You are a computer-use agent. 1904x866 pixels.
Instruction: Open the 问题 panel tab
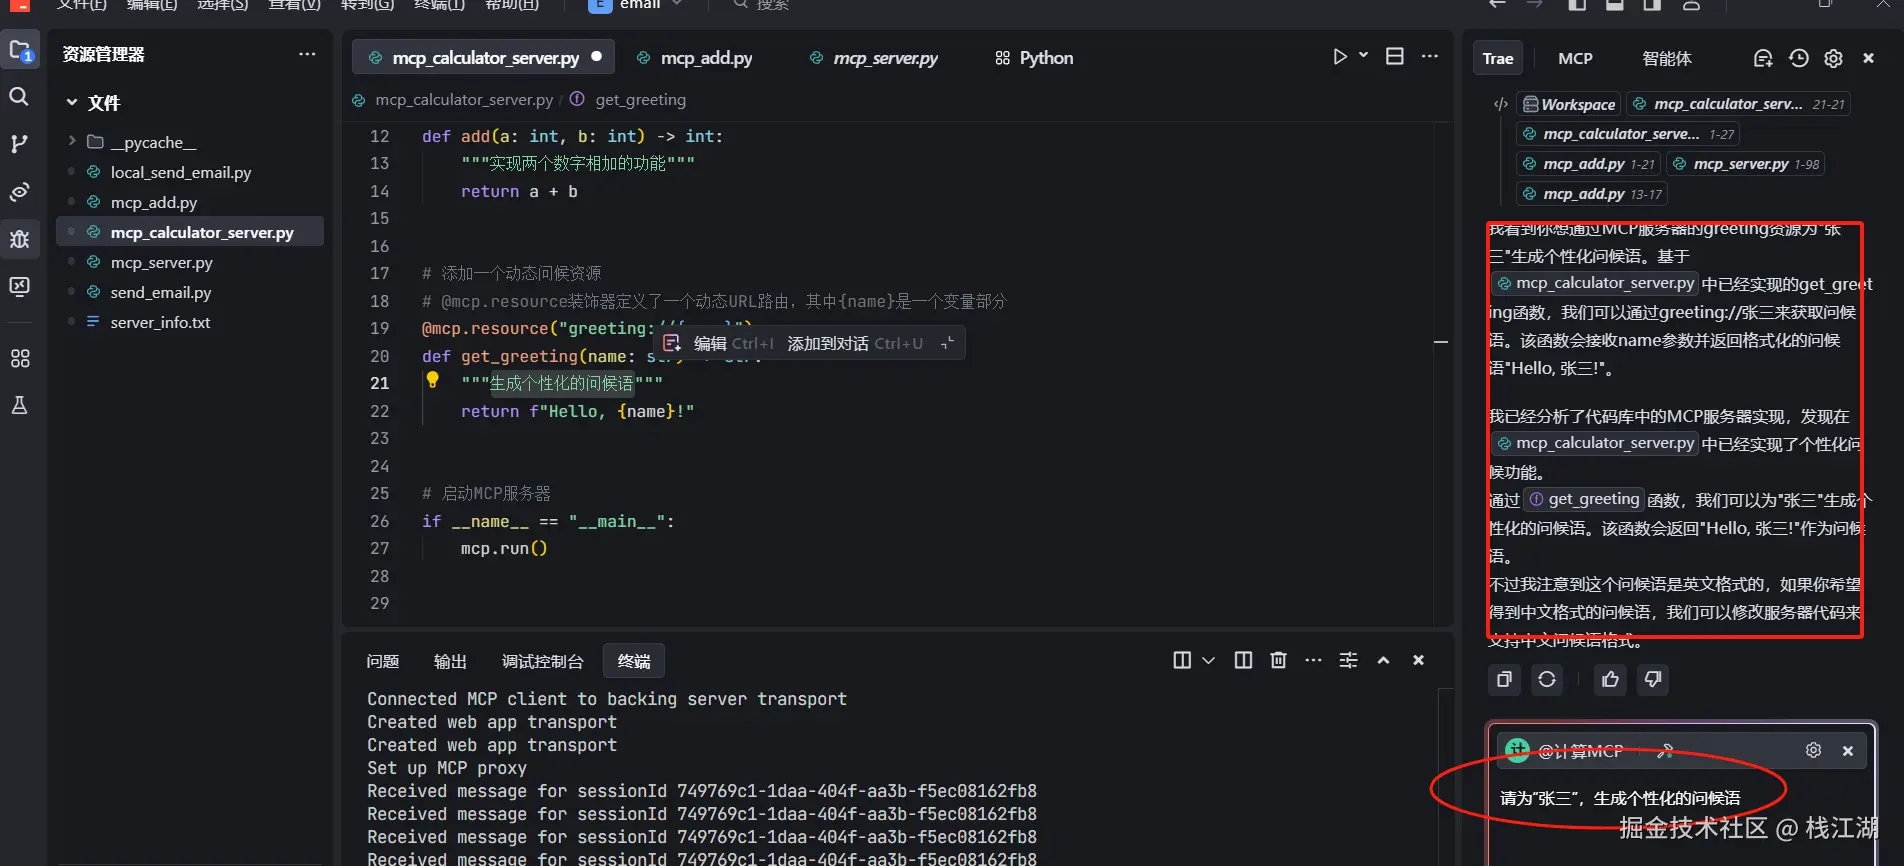coord(383,661)
